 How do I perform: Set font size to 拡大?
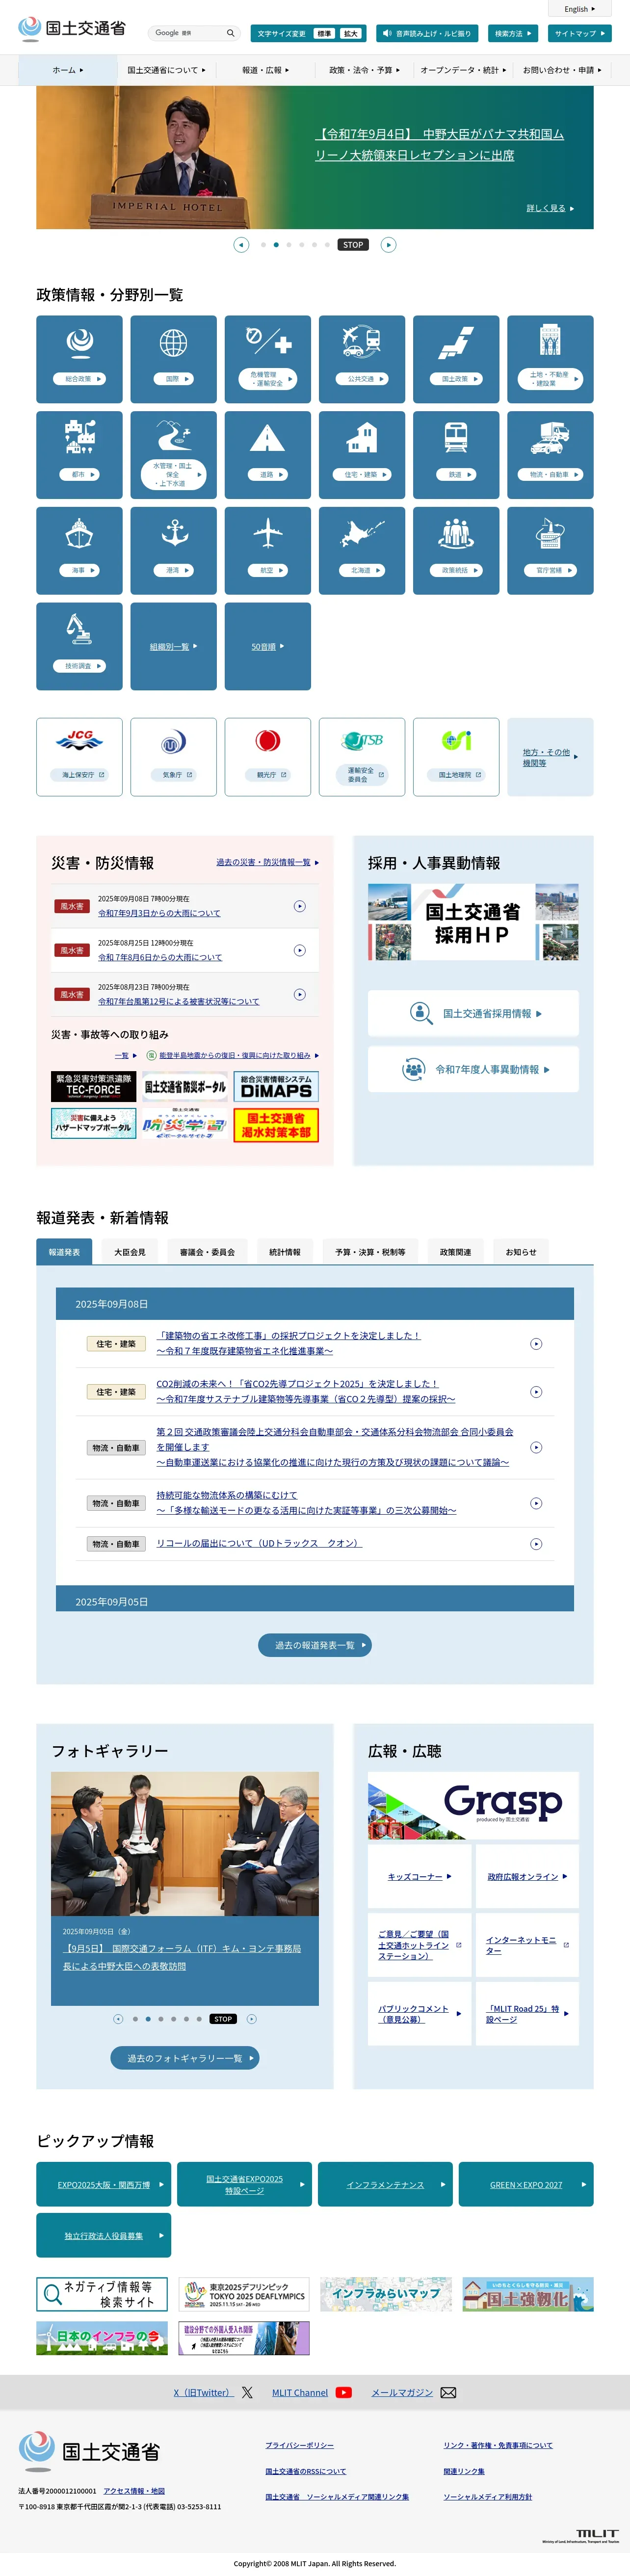coord(350,34)
